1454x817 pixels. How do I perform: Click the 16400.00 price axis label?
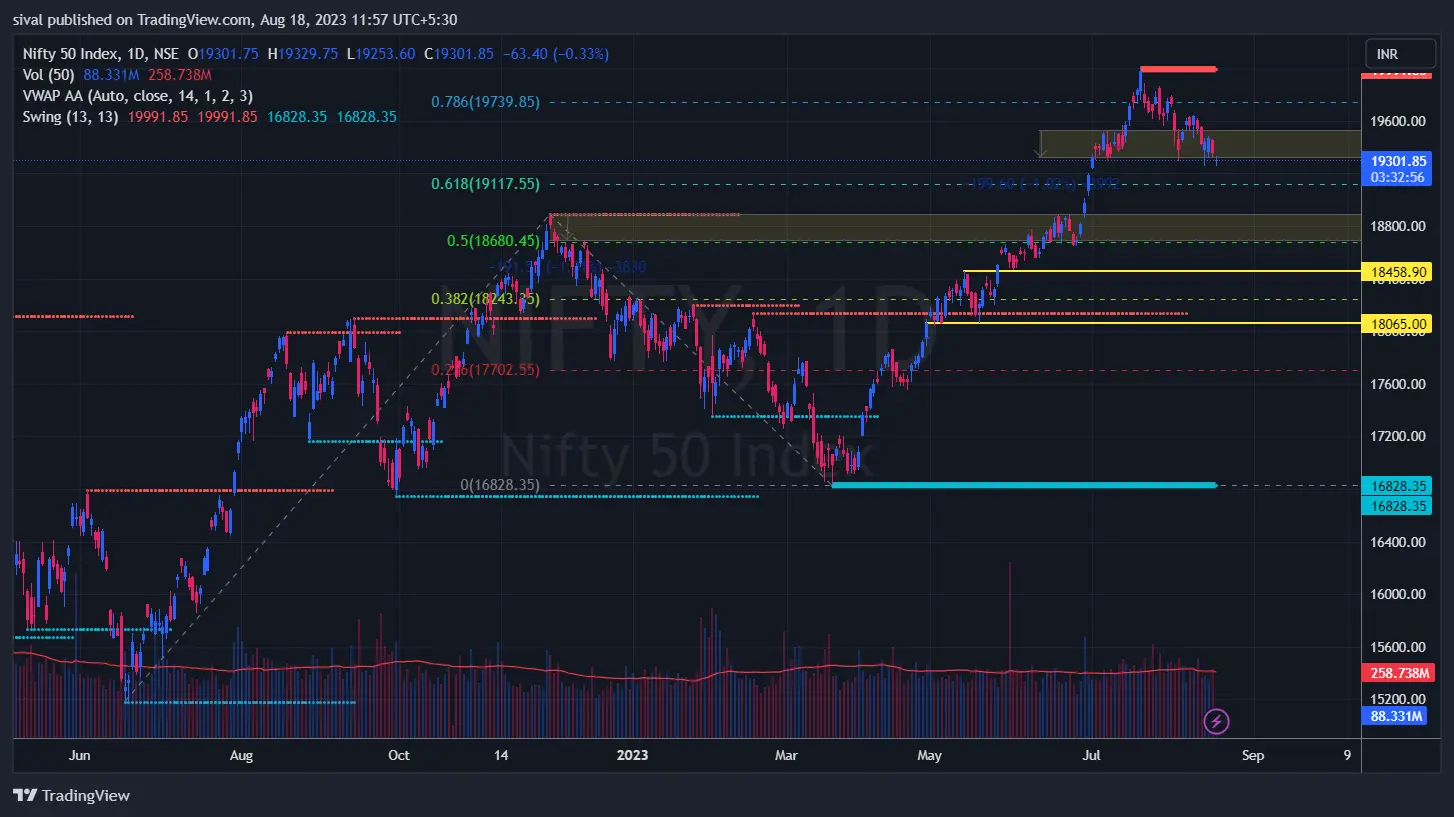pos(1398,542)
